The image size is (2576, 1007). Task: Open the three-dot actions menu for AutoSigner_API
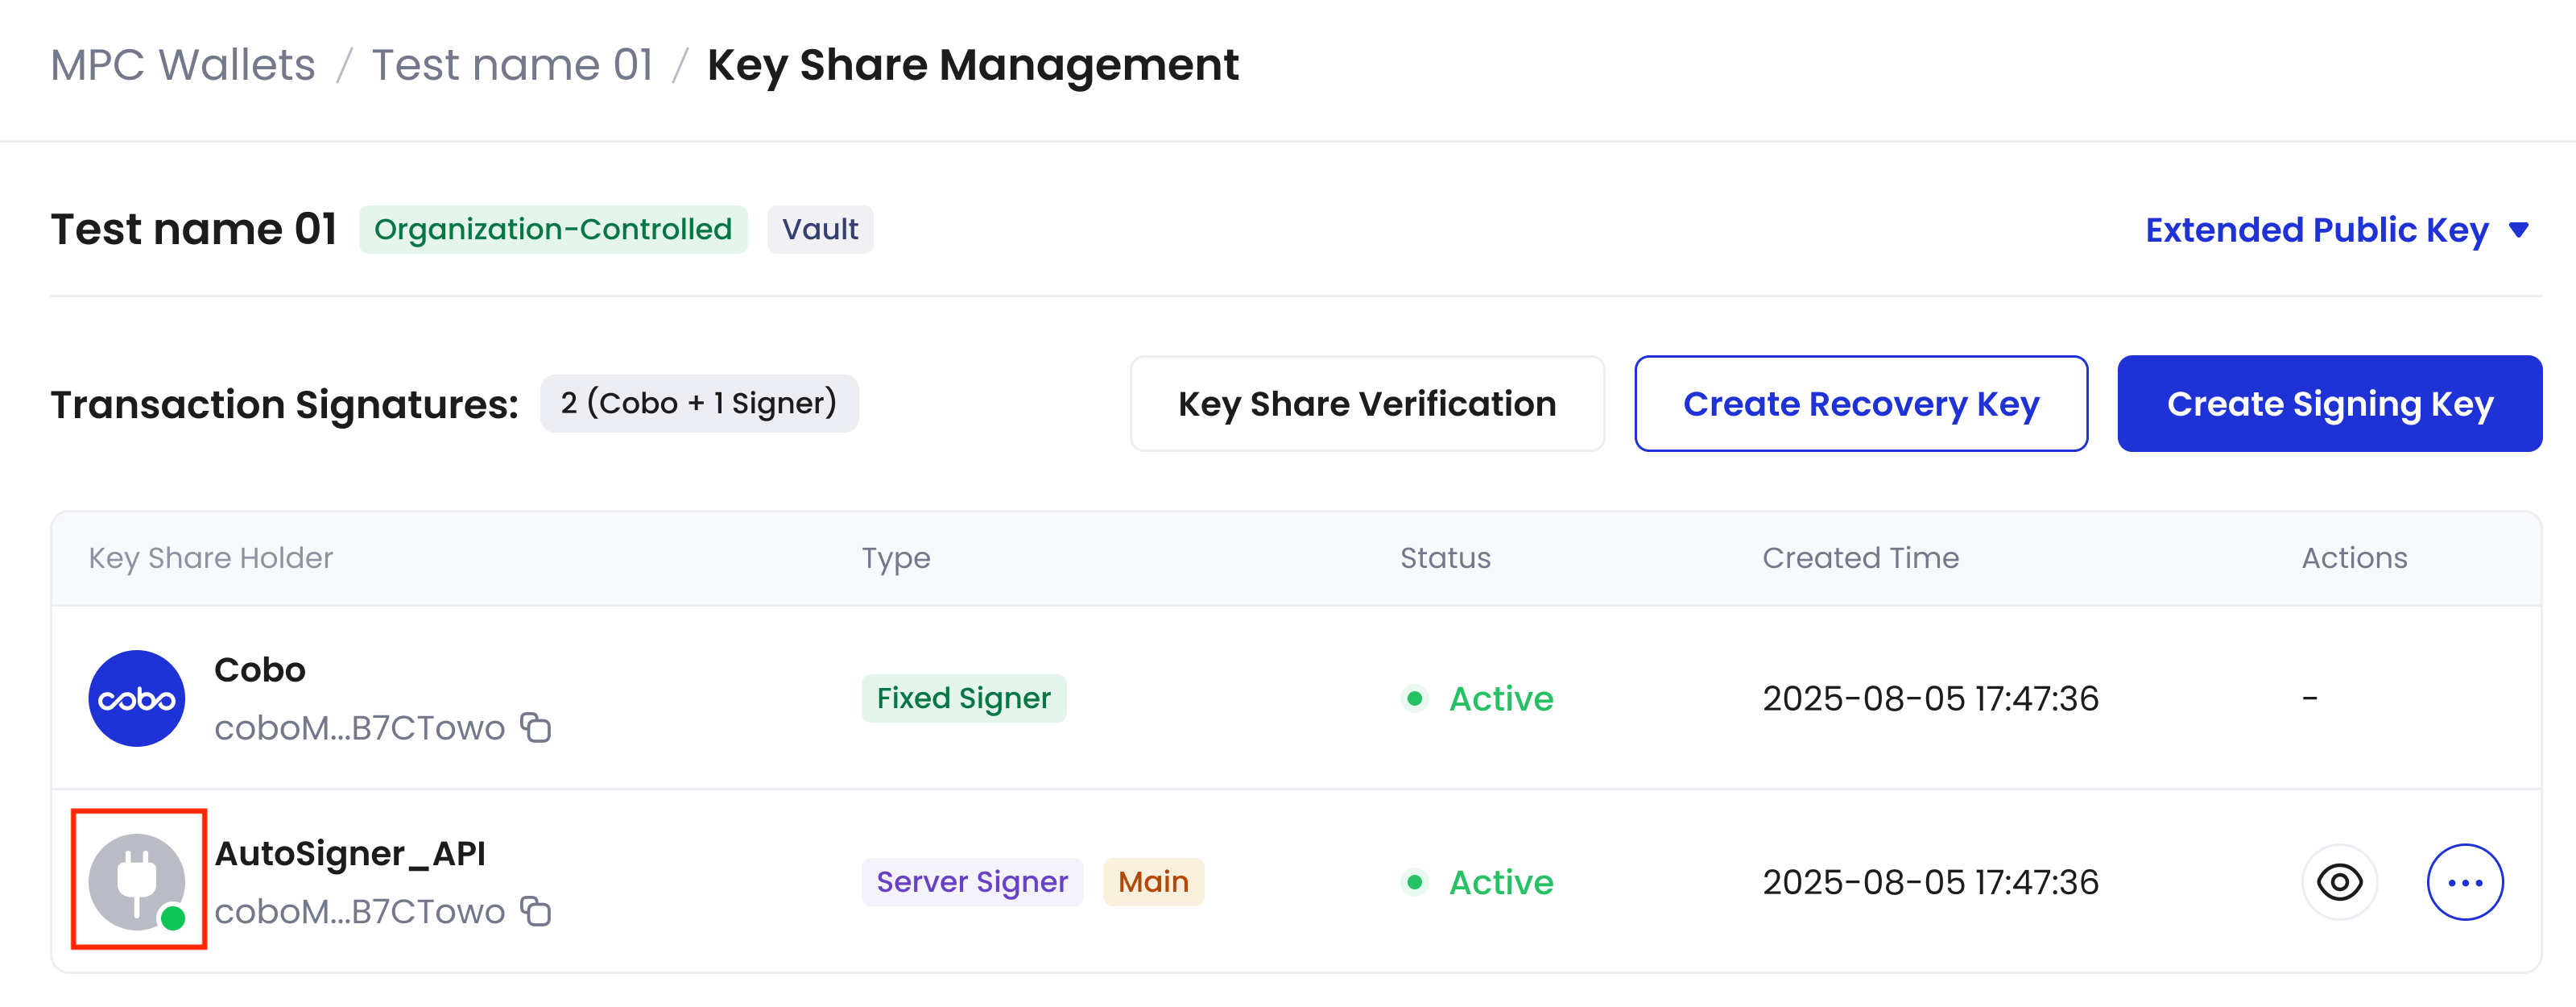2464,882
